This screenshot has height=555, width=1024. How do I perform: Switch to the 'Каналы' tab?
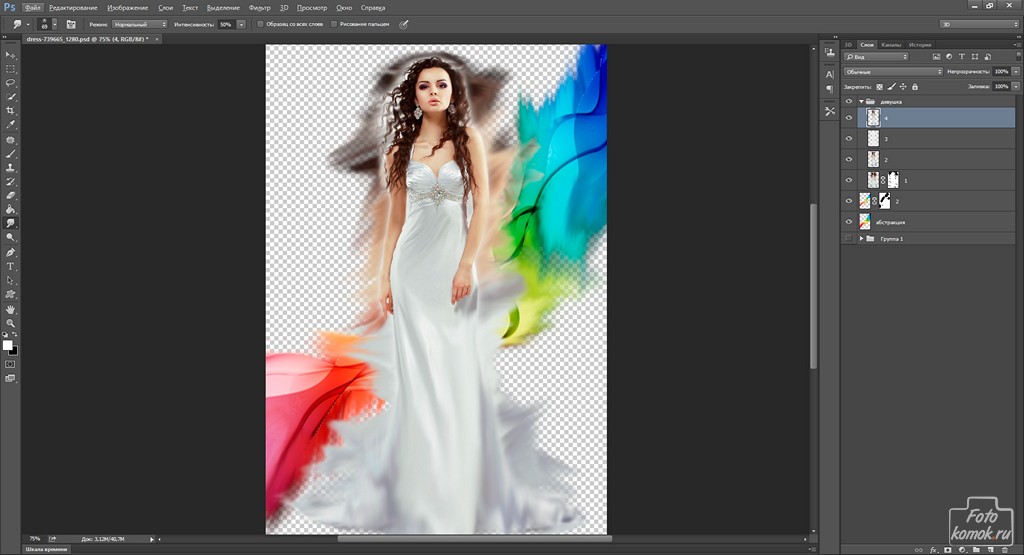coord(890,45)
